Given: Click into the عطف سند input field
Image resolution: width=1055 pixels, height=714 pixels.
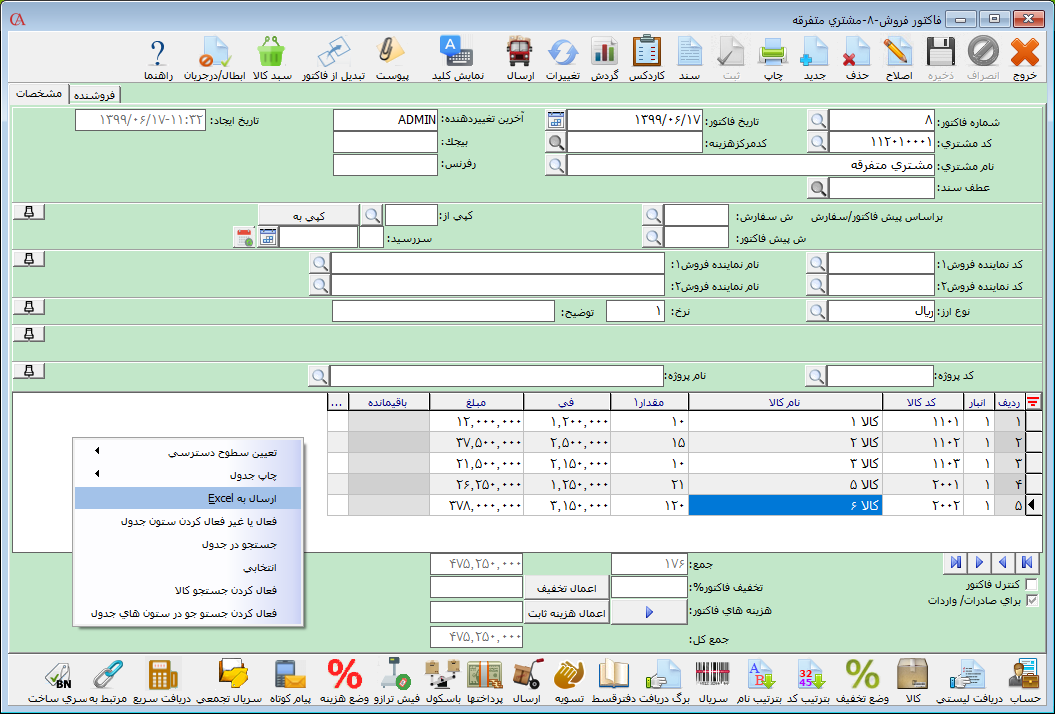Looking at the screenshot, I should pos(882,187).
